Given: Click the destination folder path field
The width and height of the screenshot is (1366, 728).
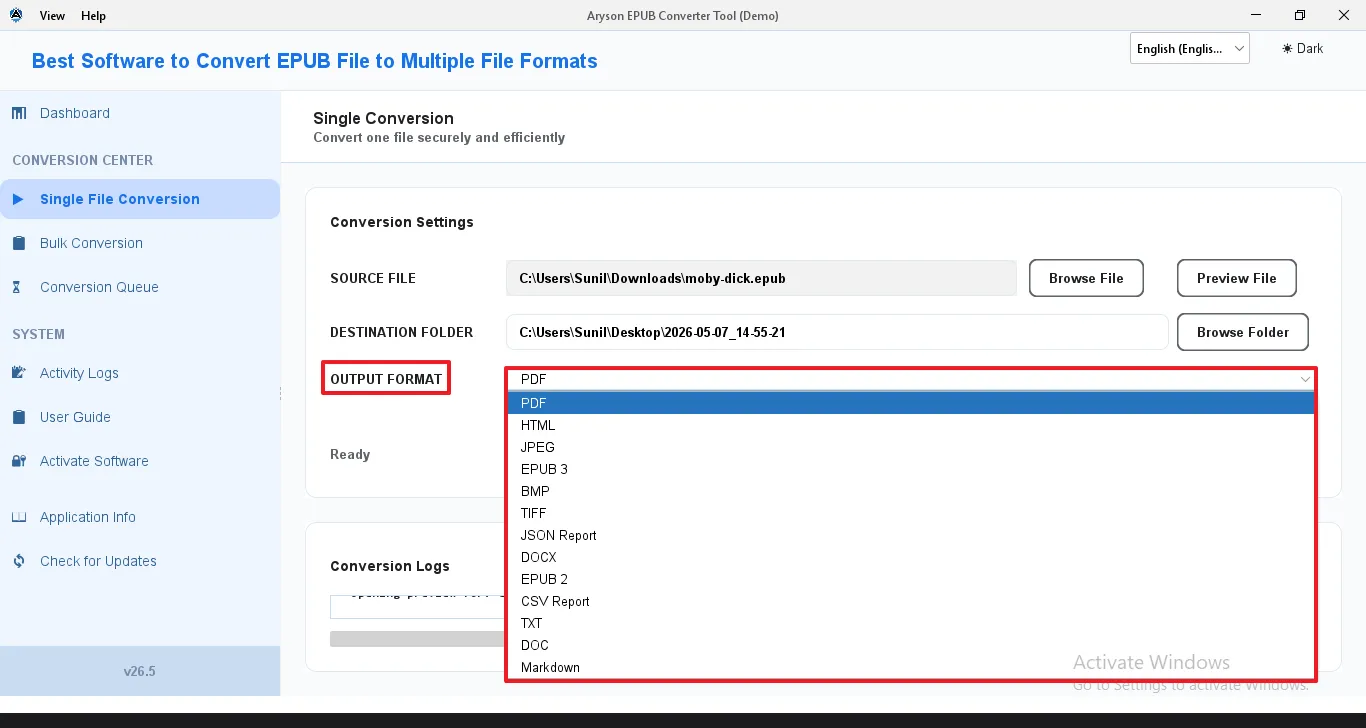Looking at the screenshot, I should click(837, 332).
